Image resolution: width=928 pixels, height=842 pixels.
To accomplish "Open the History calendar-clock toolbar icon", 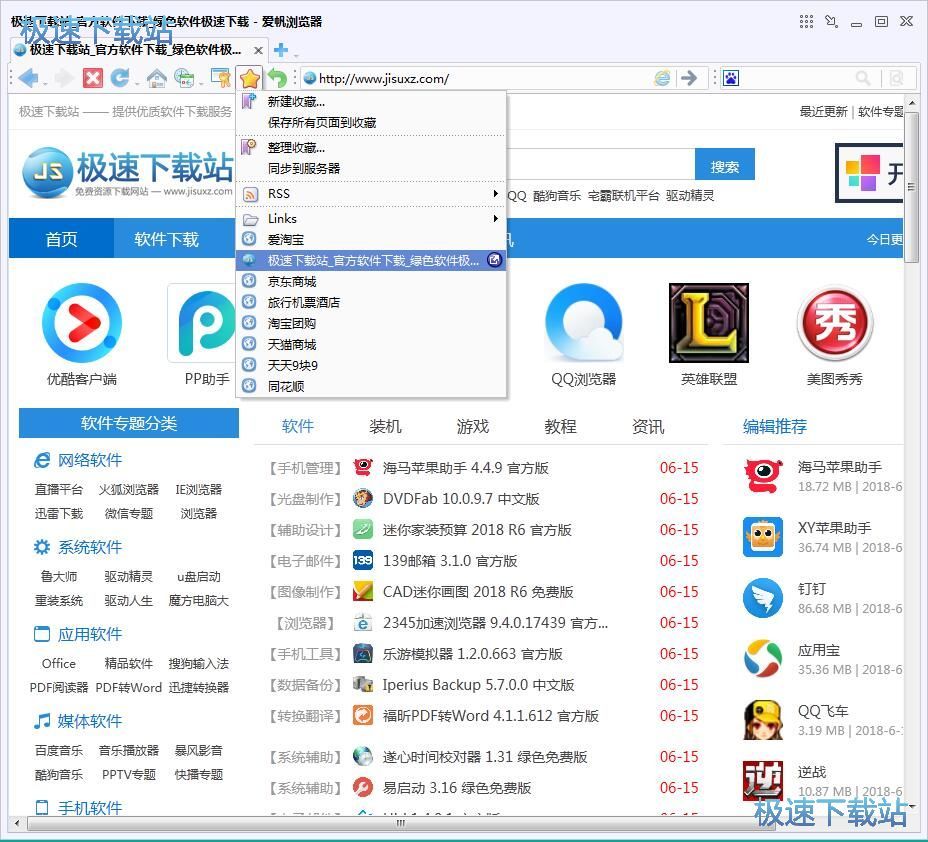I will (183, 78).
